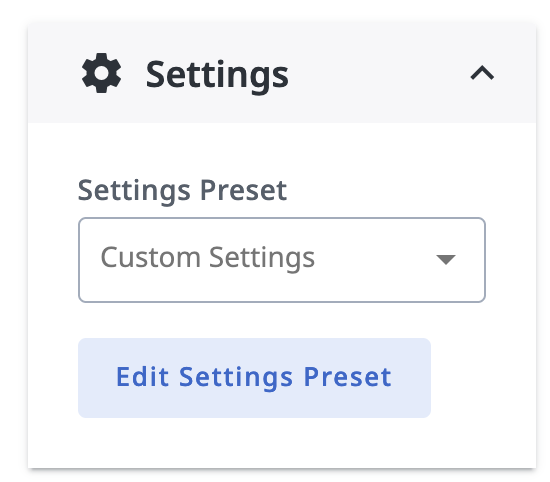Image resolution: width=550 pixels, height=482 pixels.
Task: Click empty area inside the Custom Settings field
Action: 375,260
